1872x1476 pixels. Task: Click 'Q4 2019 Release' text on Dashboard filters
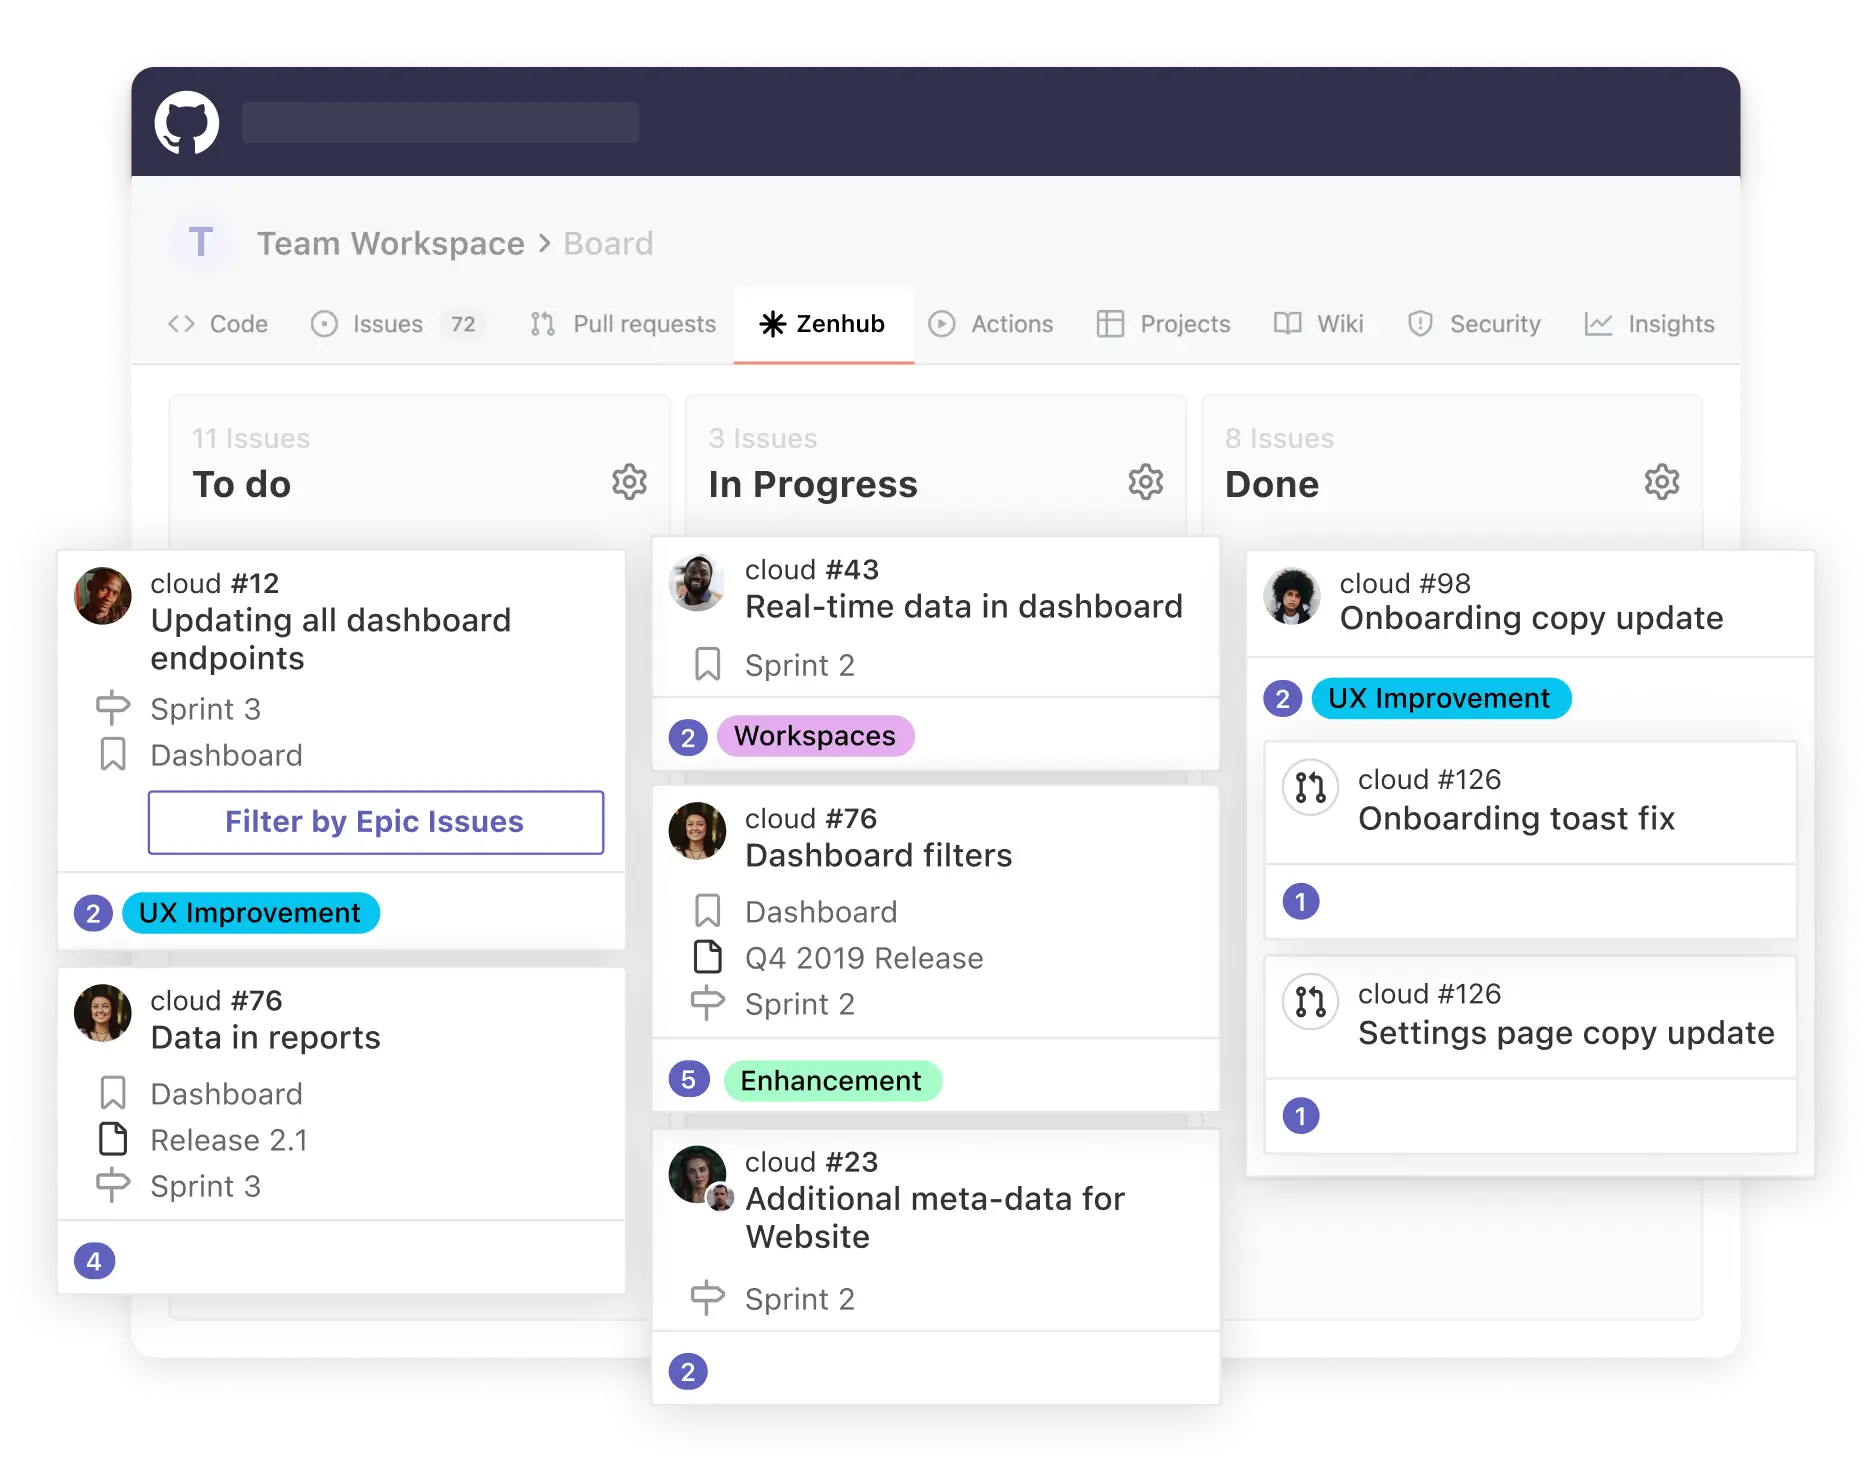864,958
